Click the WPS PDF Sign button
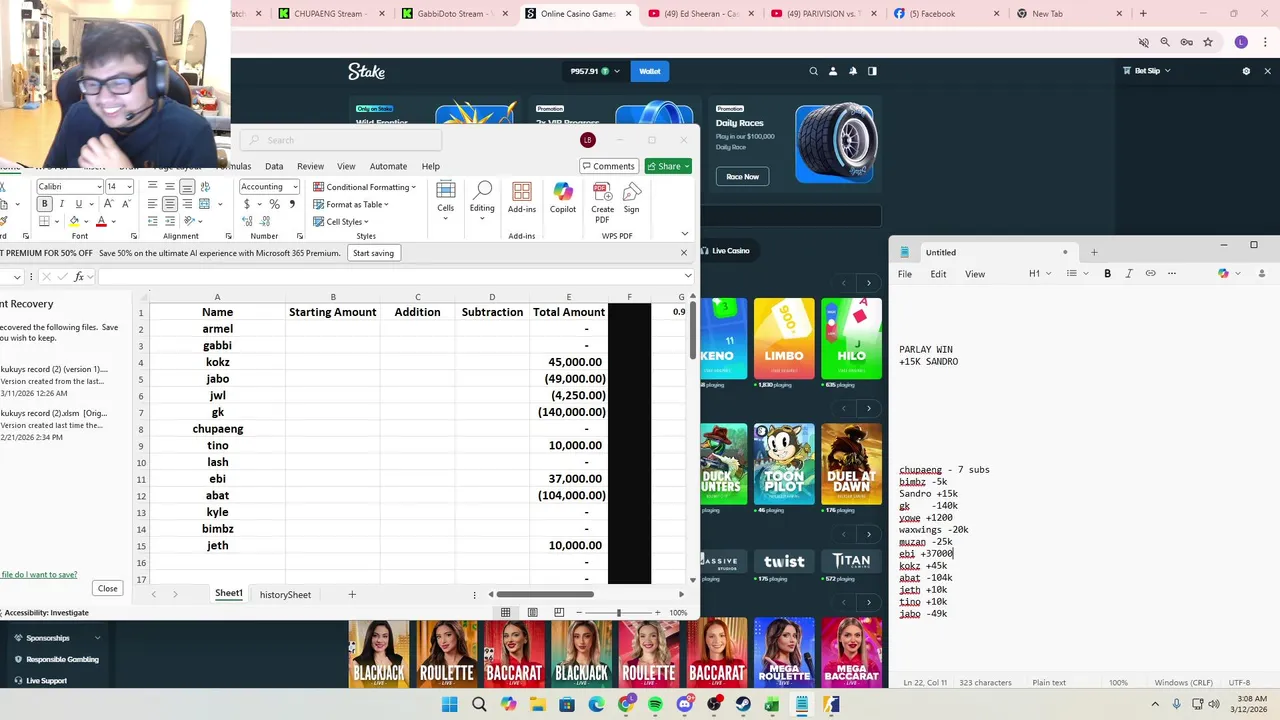Screen dimensions: 1280x720 (631, 197)
